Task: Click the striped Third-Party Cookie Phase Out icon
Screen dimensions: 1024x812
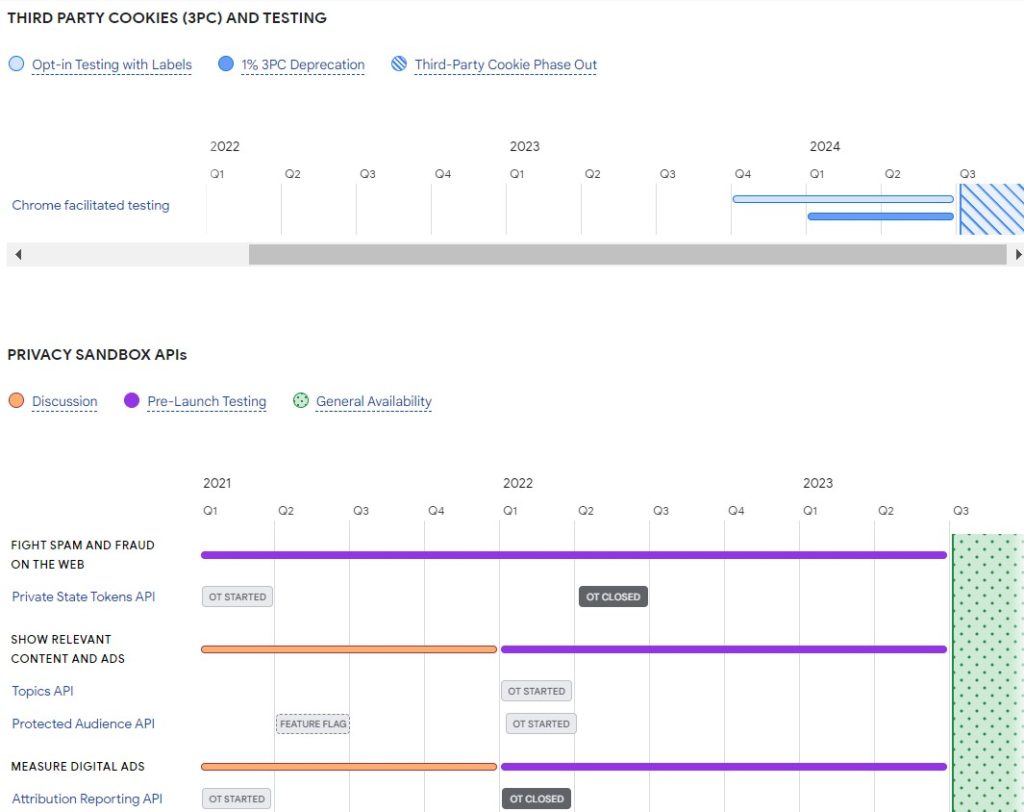Action: [398, 64]
